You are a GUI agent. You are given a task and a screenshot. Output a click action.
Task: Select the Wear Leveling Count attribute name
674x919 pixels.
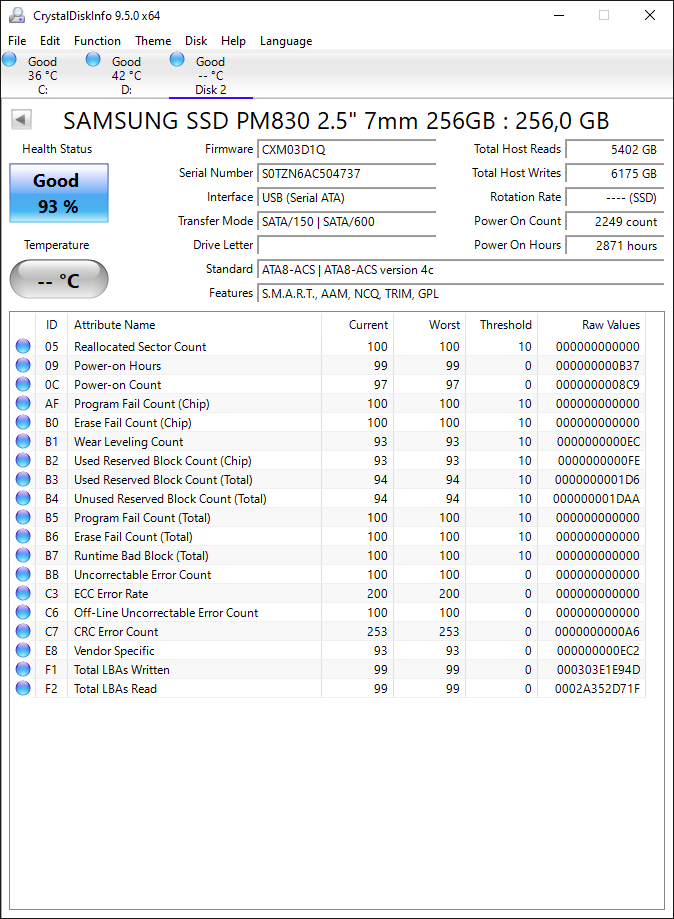tap(128, 442)
